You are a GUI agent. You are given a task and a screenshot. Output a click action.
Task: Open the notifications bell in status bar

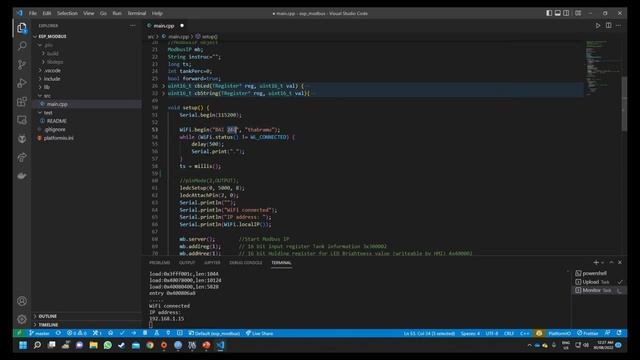619,333
